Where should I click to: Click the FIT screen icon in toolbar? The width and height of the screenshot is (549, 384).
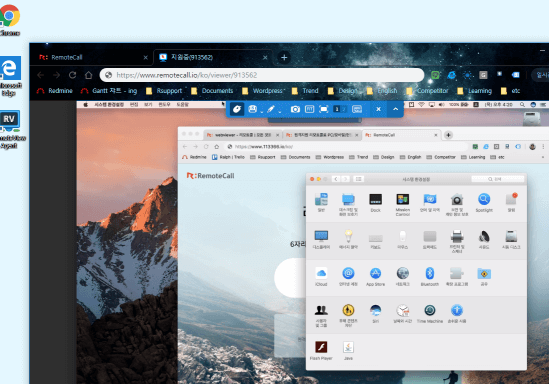click(310, 109)
